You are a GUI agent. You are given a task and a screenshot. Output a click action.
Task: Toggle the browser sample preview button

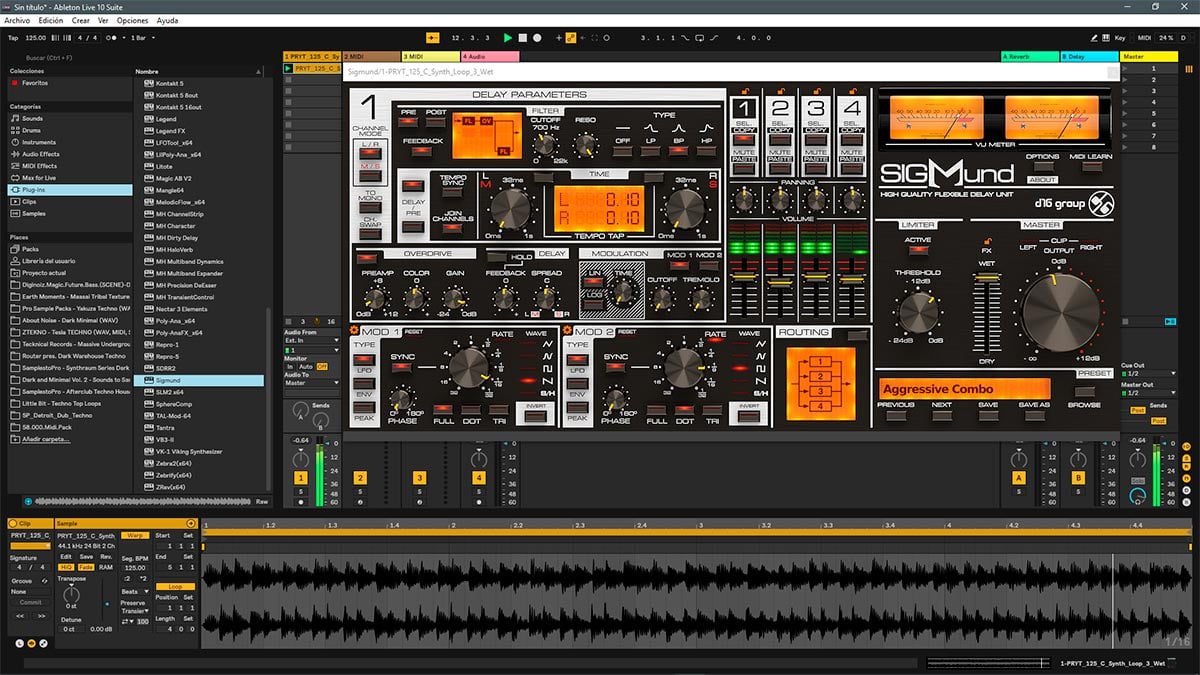pos(29,501)
